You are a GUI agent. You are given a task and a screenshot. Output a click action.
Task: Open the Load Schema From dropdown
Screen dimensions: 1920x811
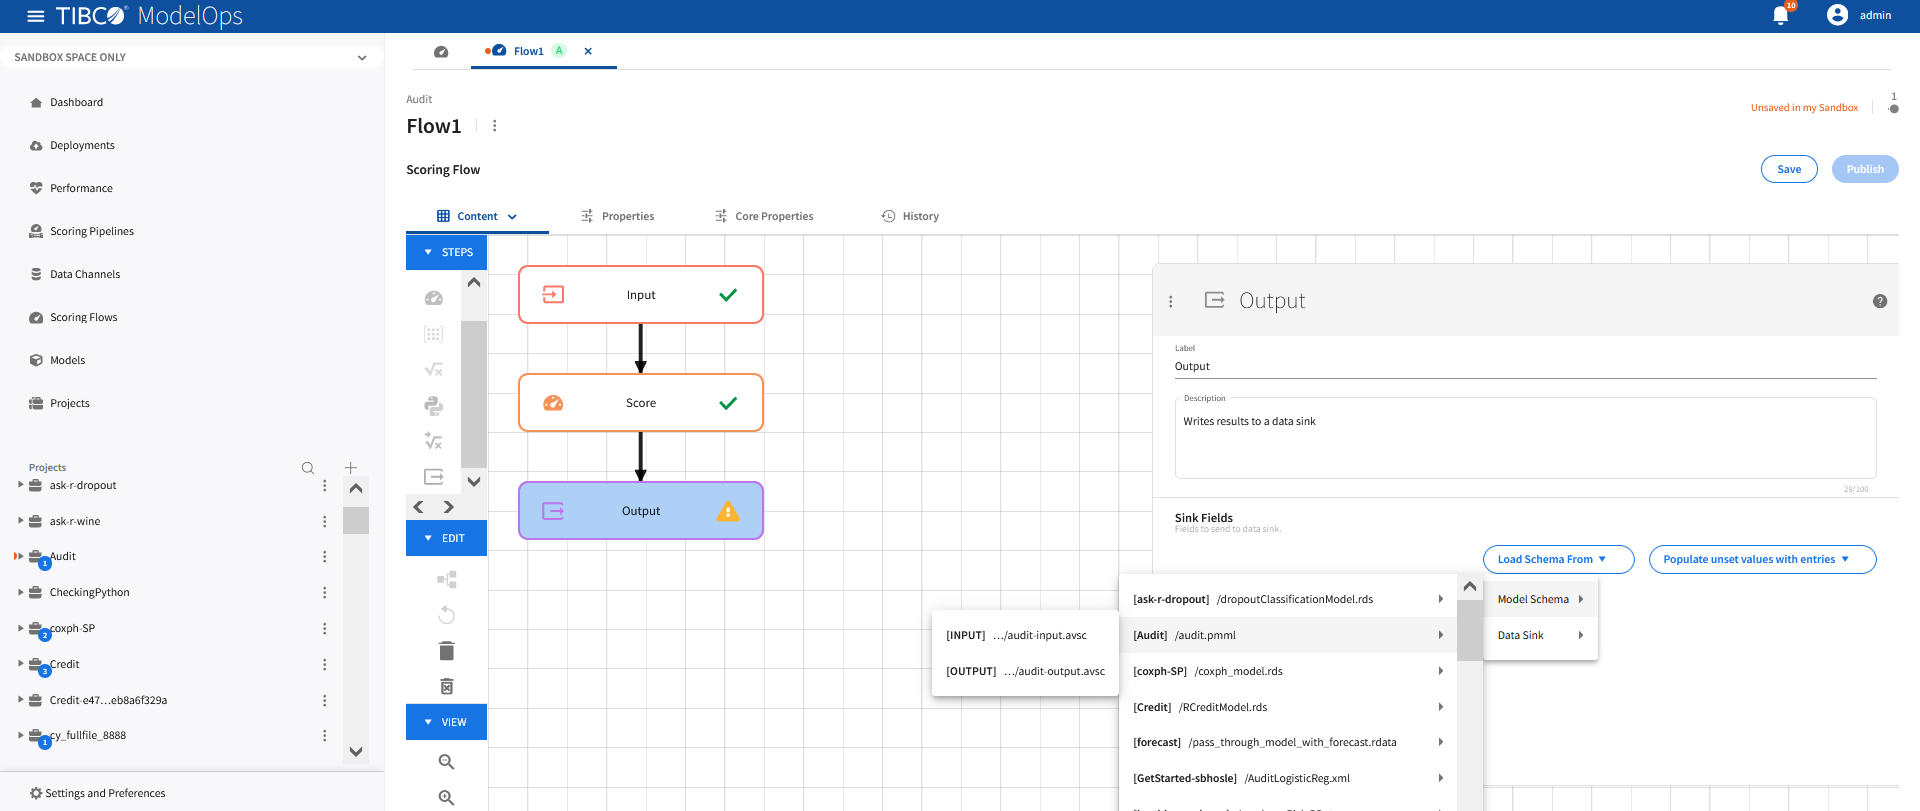click(1558, 560)
